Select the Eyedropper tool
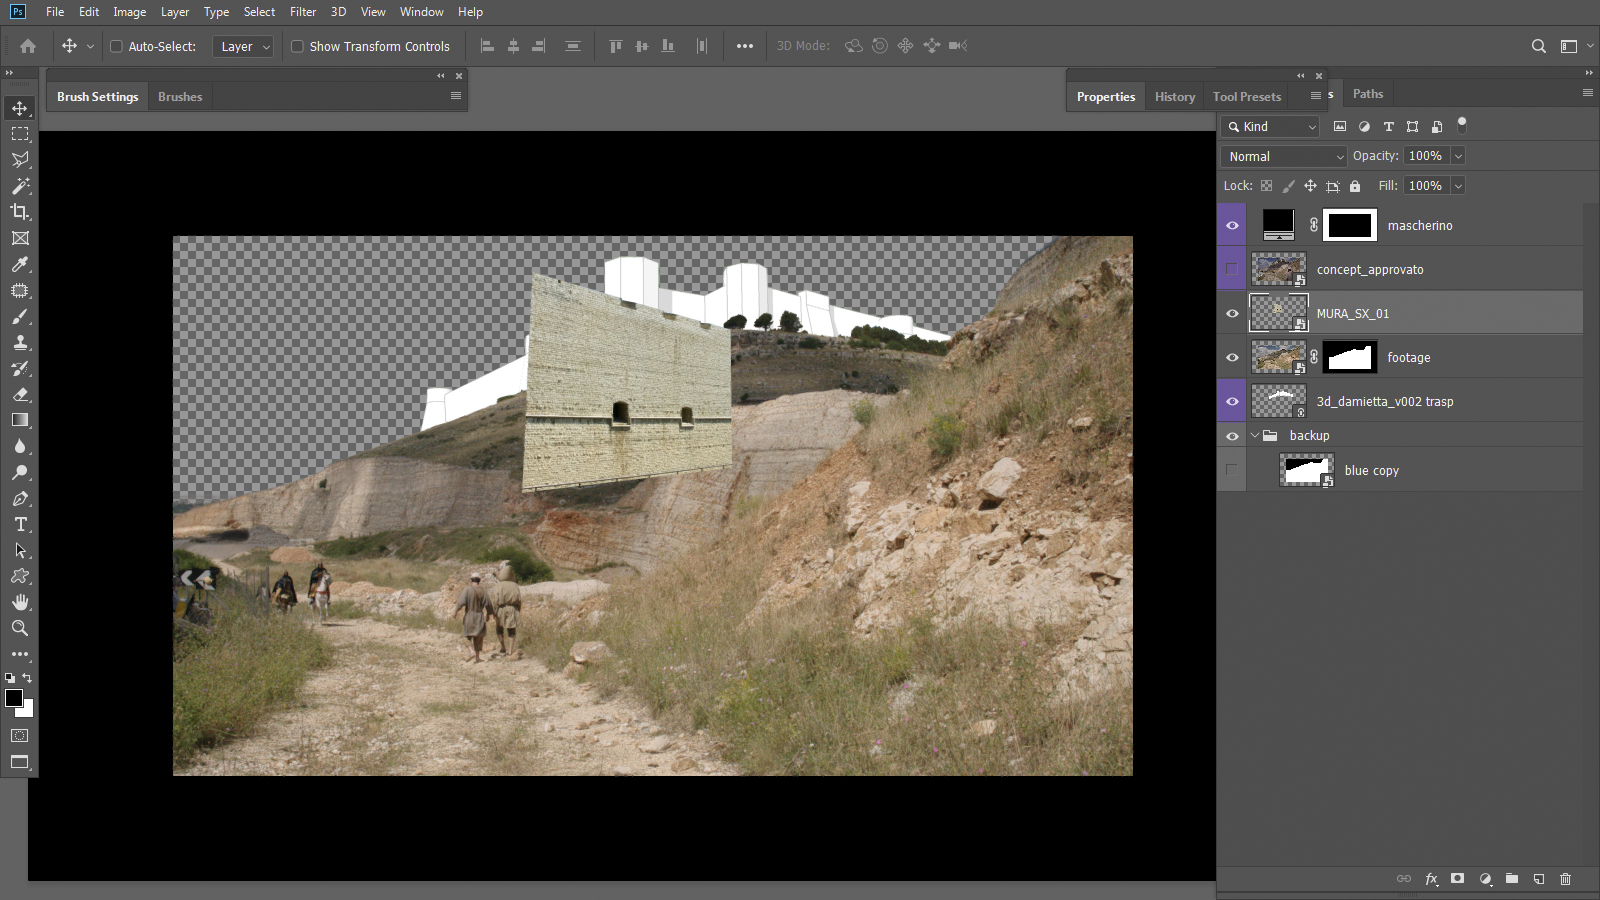 (20, 265)
